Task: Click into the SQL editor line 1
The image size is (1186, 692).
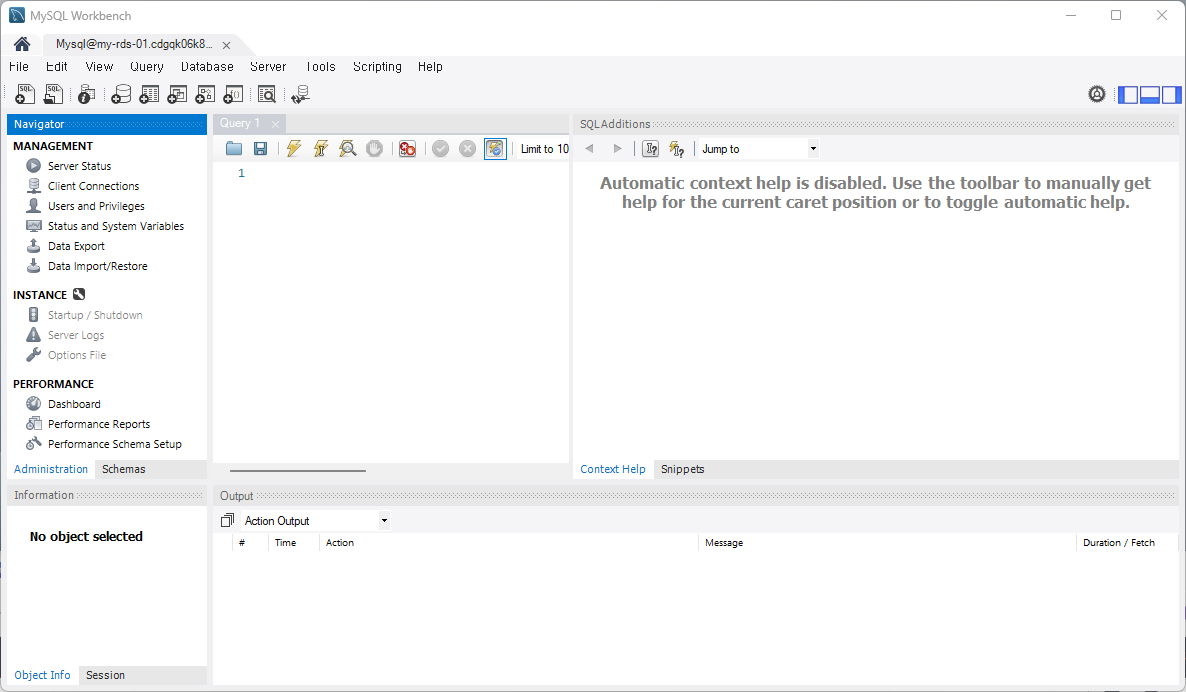Action: point(408,173)
